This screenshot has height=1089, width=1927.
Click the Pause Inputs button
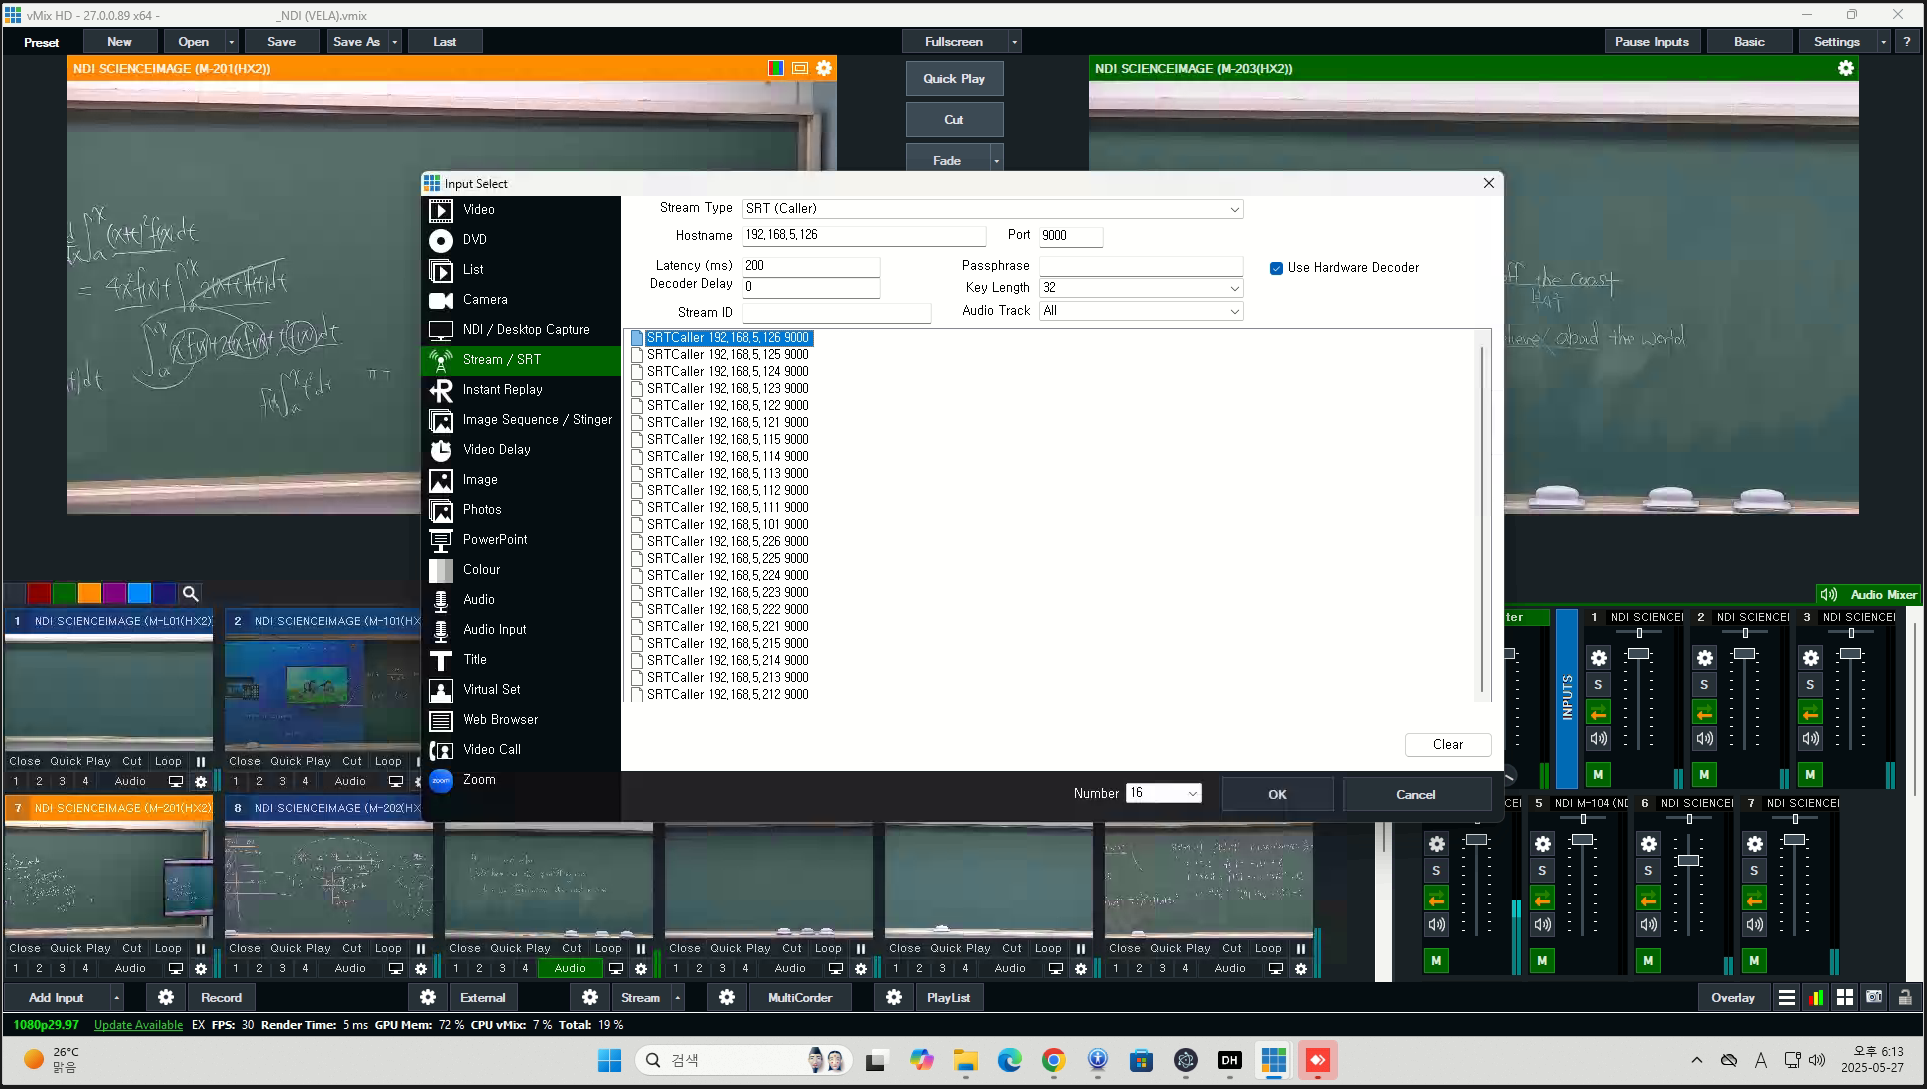(x=1651, y=42)
